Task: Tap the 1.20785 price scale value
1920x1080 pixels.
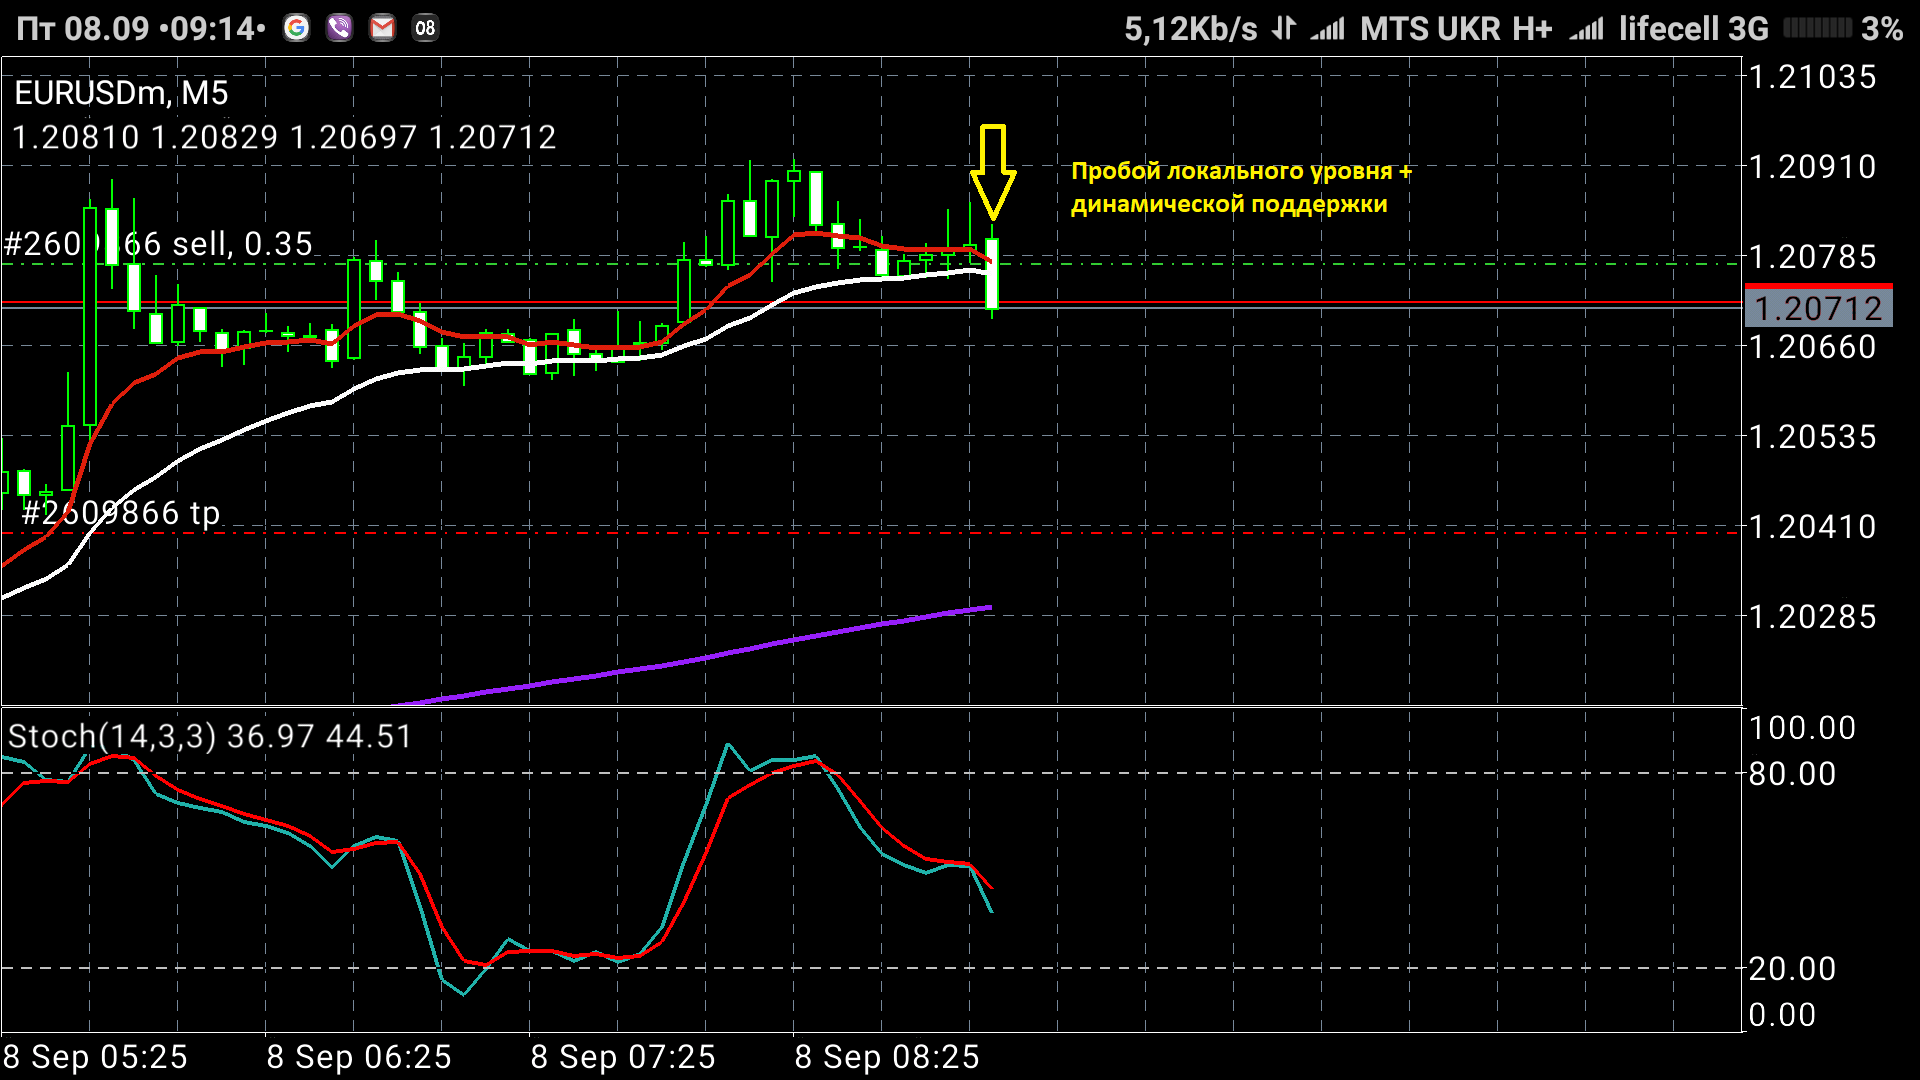Action: [x=1812, y=257]
